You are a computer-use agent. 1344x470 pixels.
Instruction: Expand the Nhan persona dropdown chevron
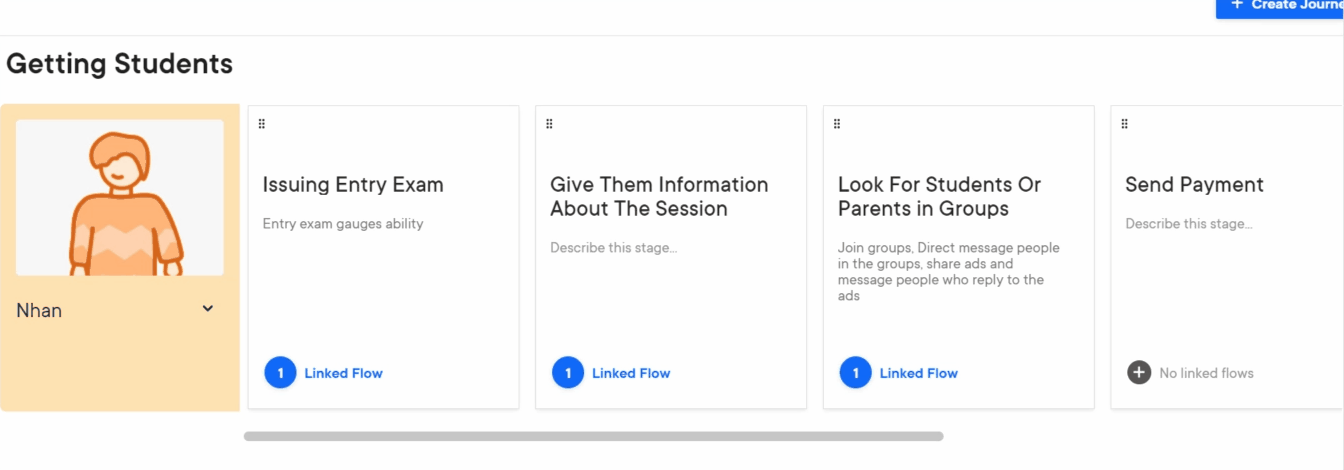tap(208, 309)
